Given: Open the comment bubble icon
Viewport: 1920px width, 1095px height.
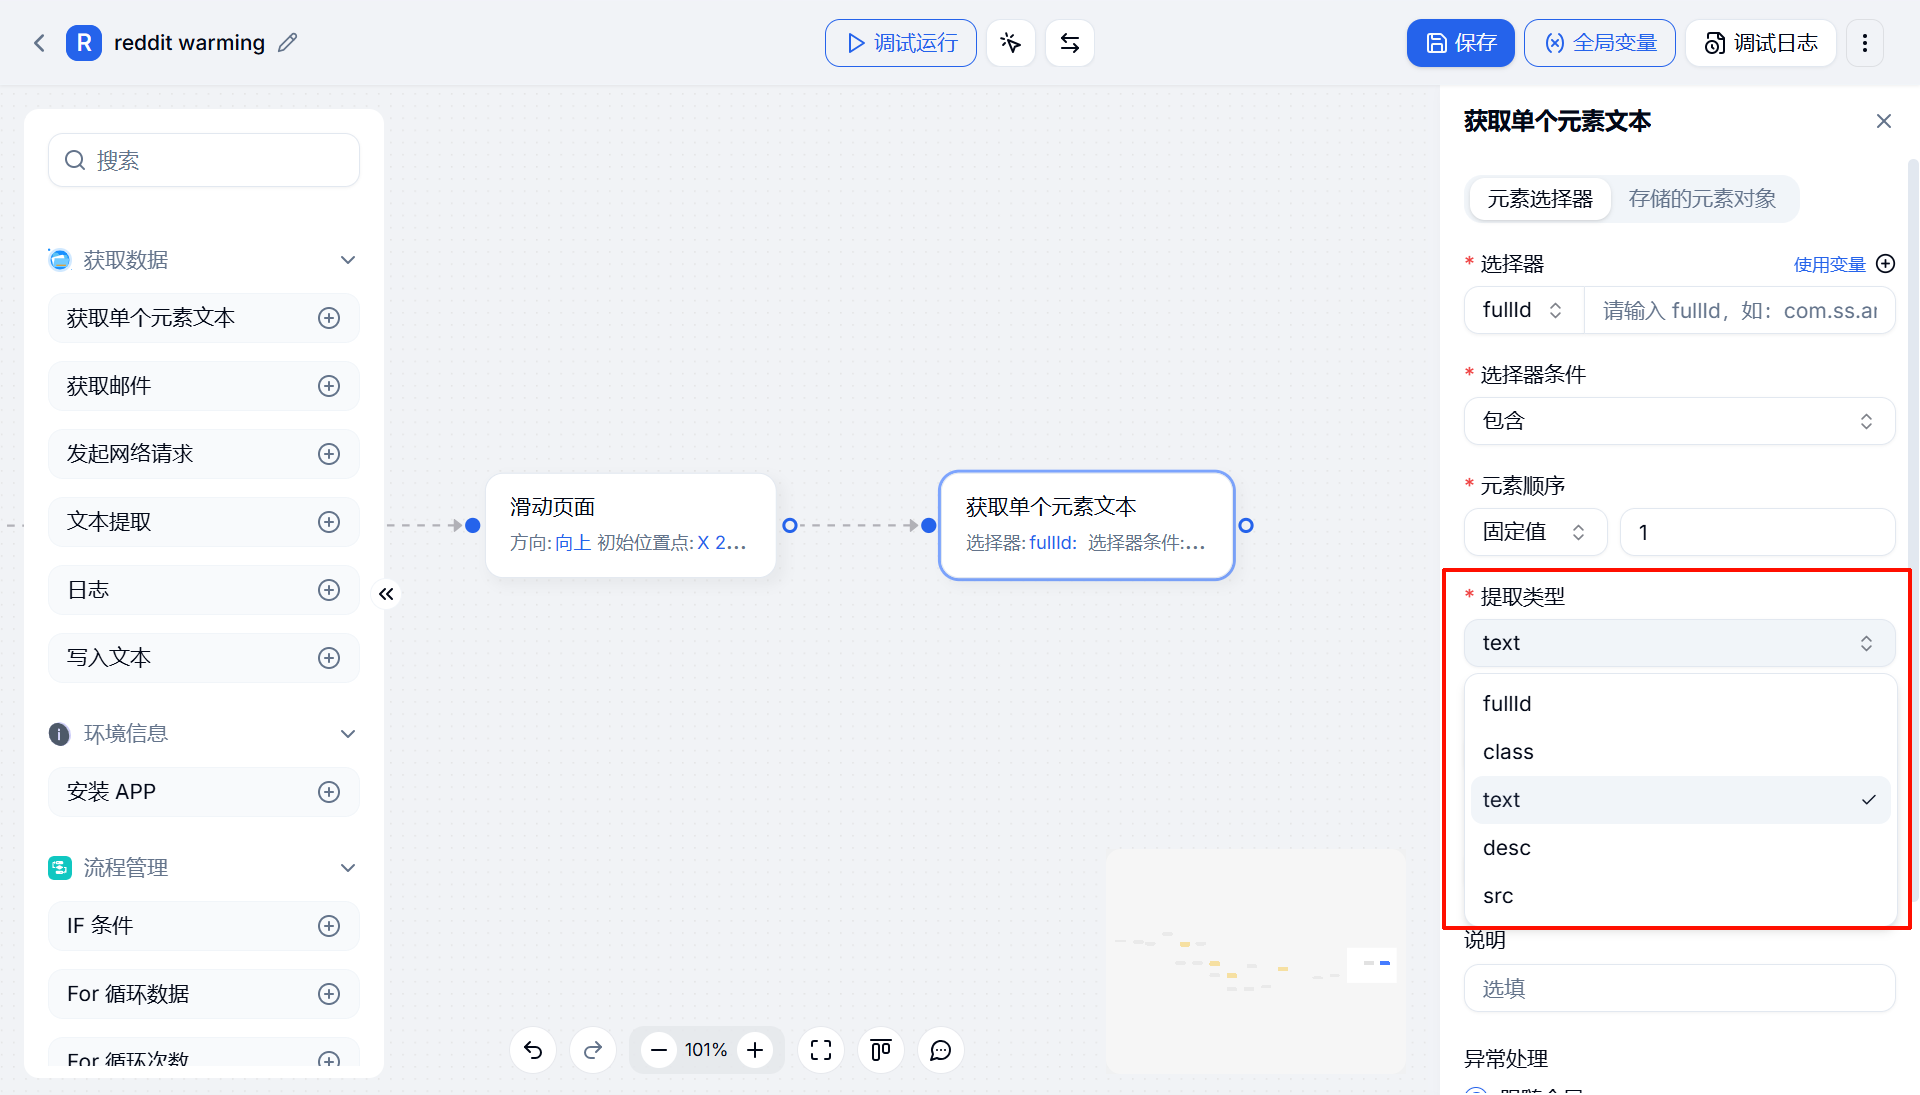Looking at the screenshot, I should (x=941, y=1050).
